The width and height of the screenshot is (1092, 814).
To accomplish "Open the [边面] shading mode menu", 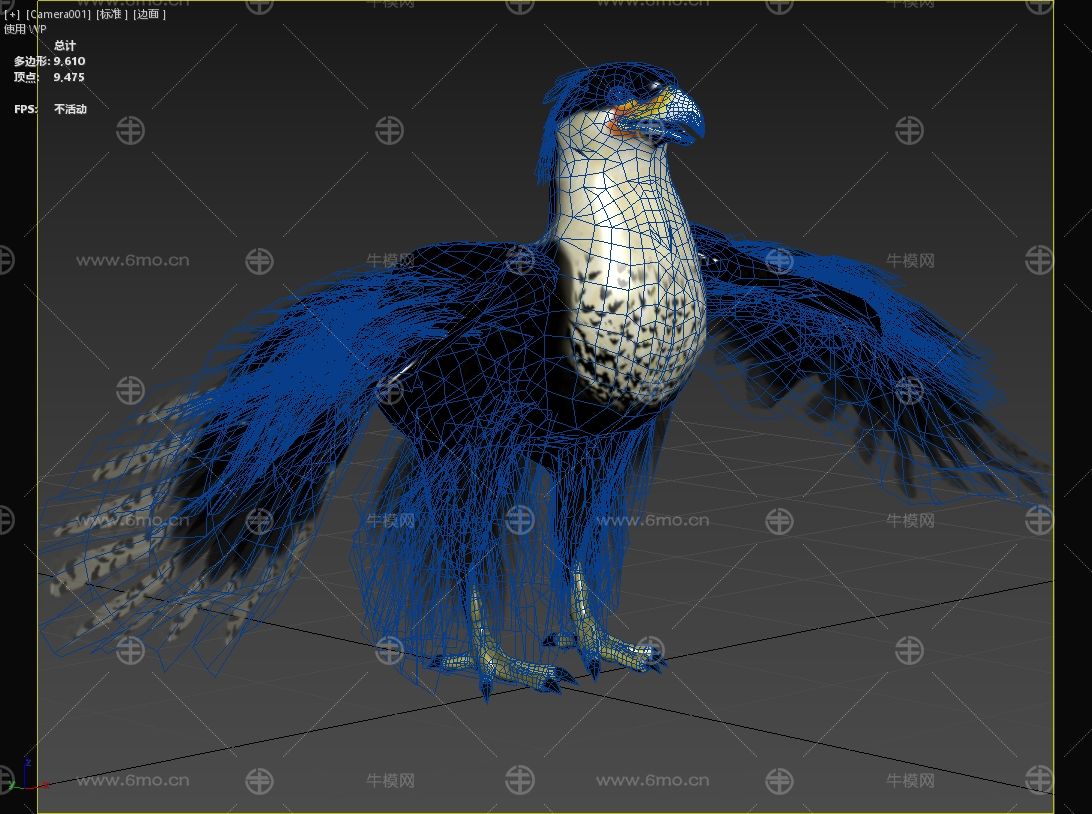I will (149, 15).
